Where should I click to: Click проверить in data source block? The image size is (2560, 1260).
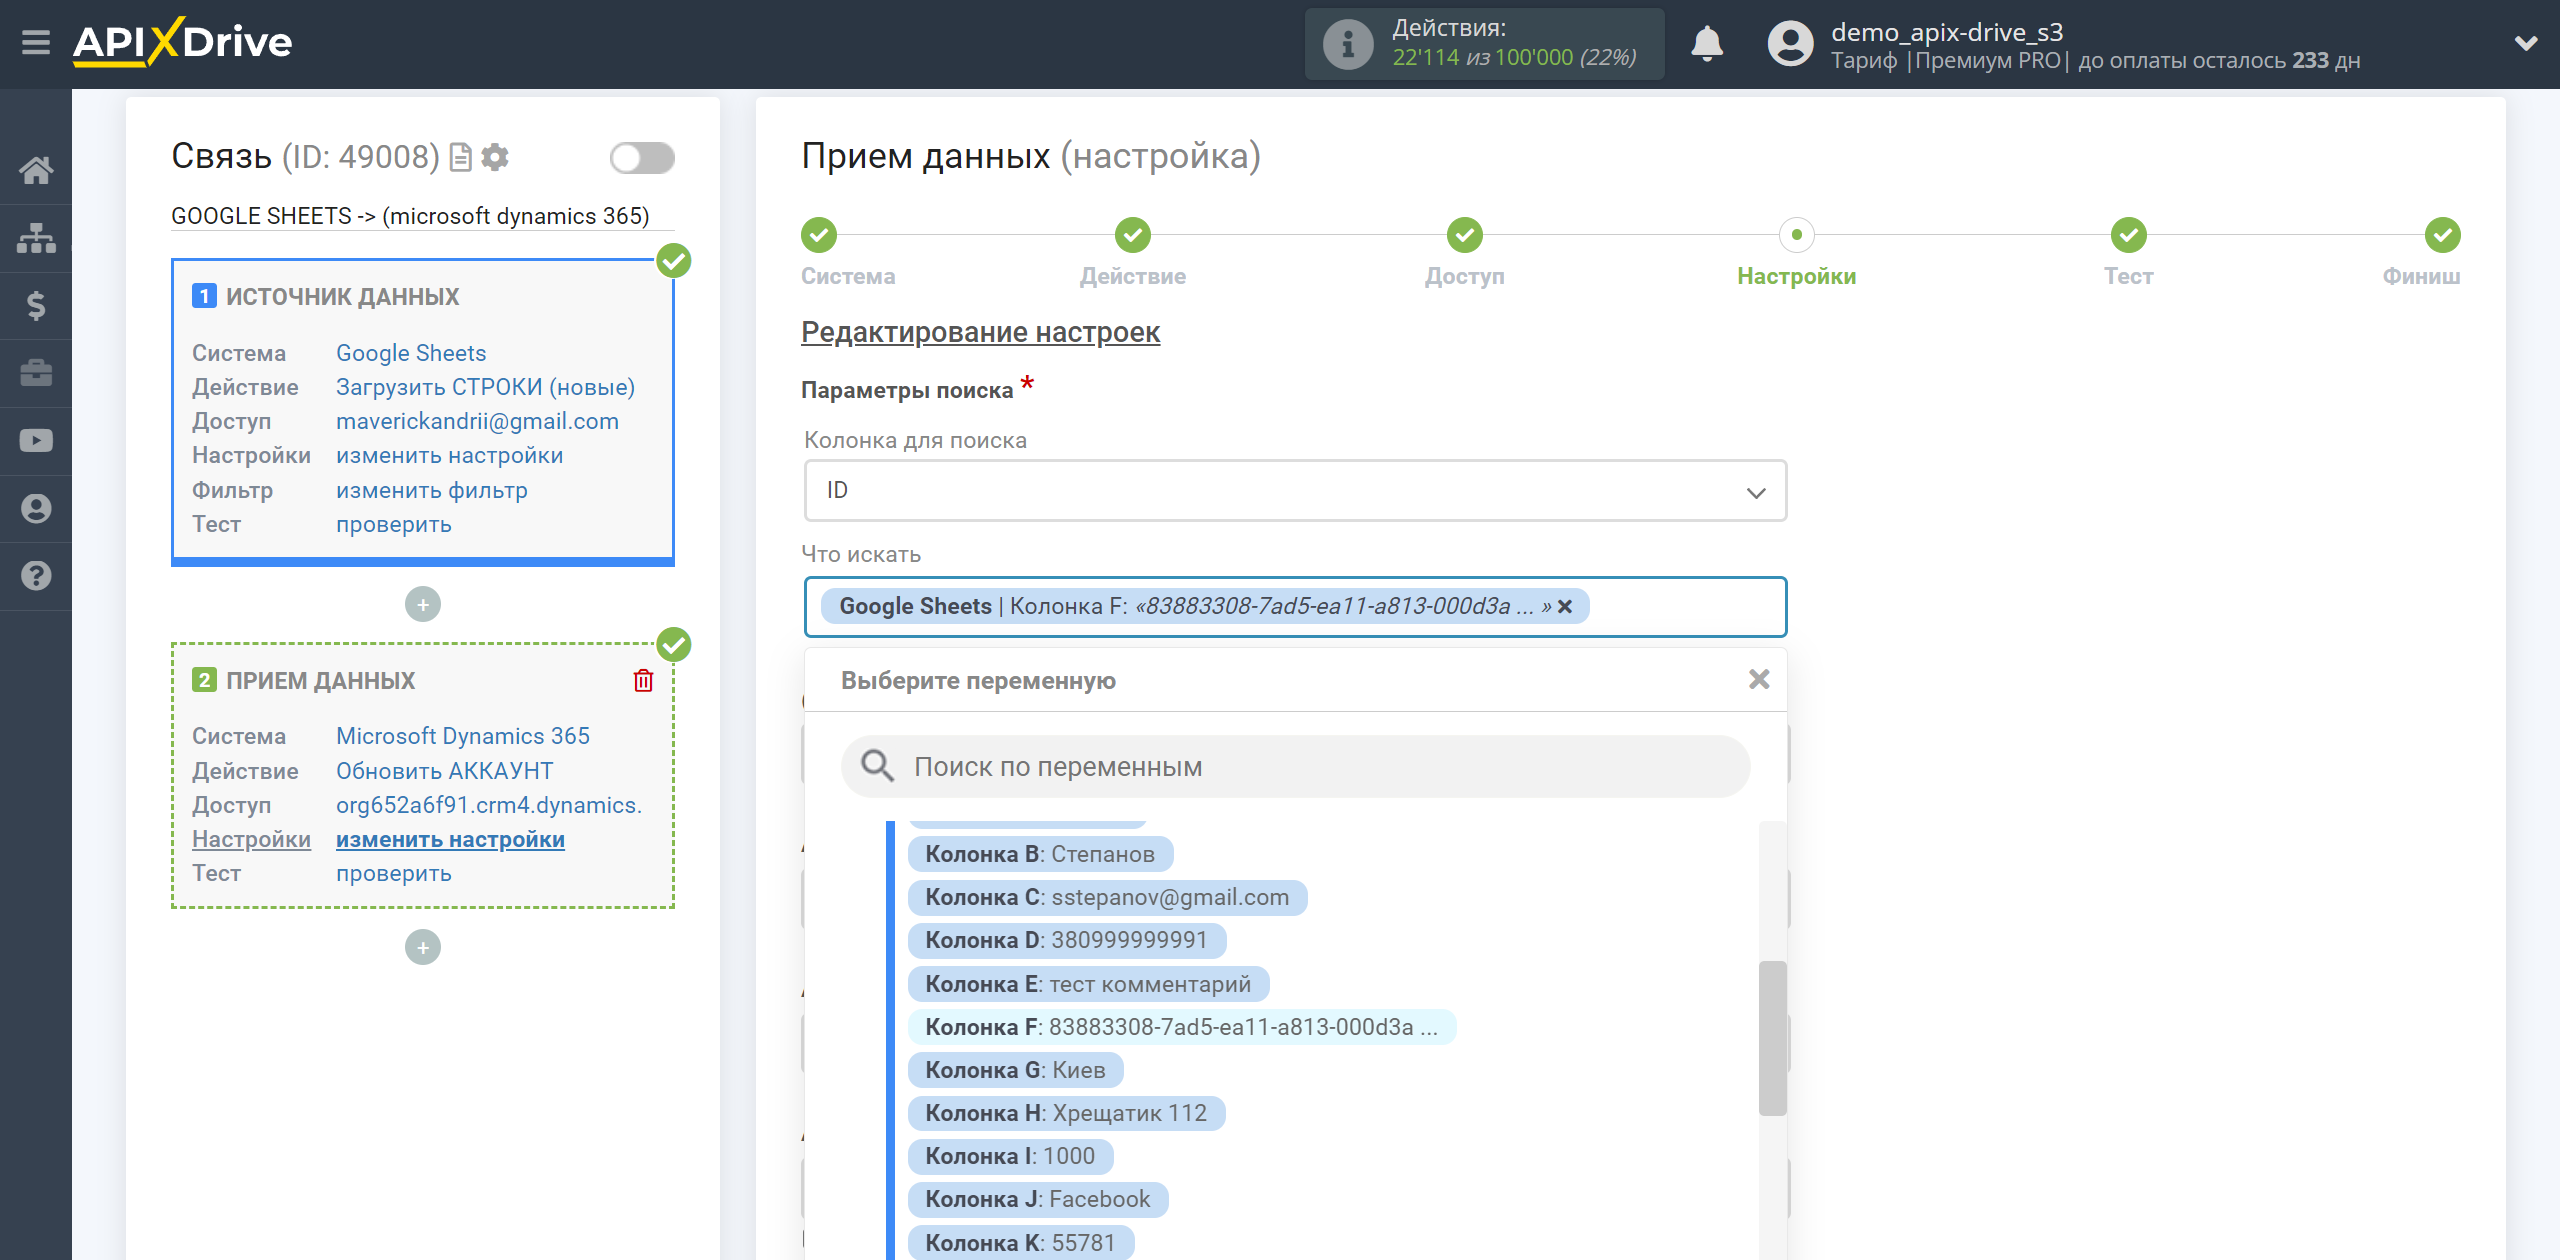[393, 524]
